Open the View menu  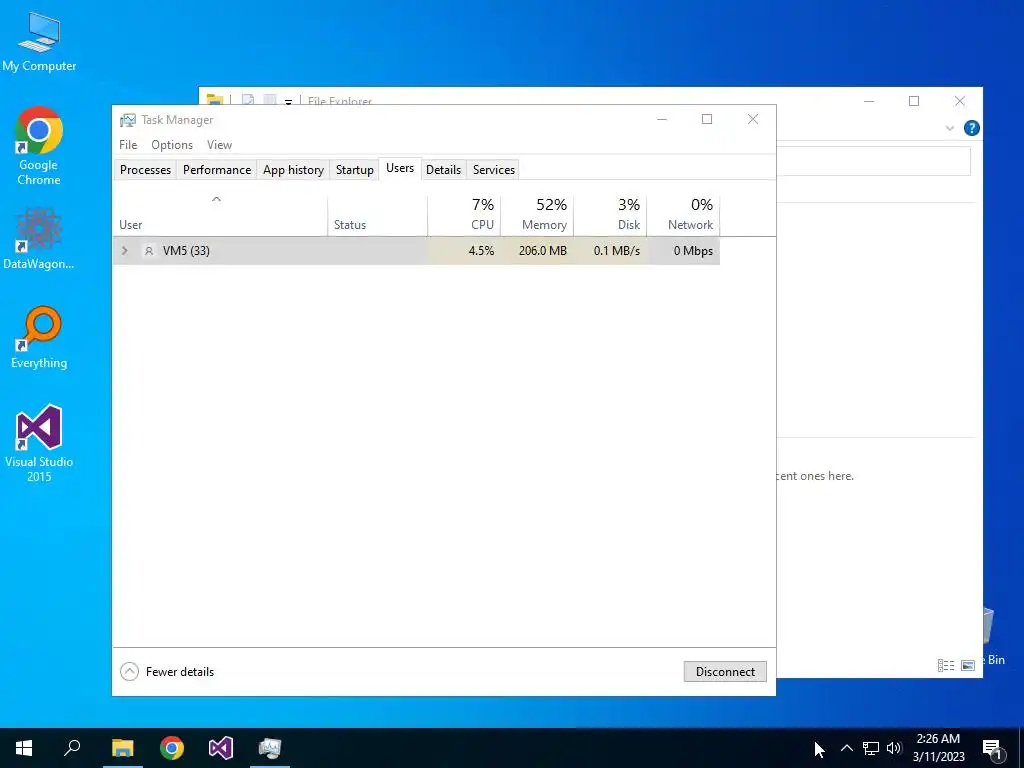[219, 145]
